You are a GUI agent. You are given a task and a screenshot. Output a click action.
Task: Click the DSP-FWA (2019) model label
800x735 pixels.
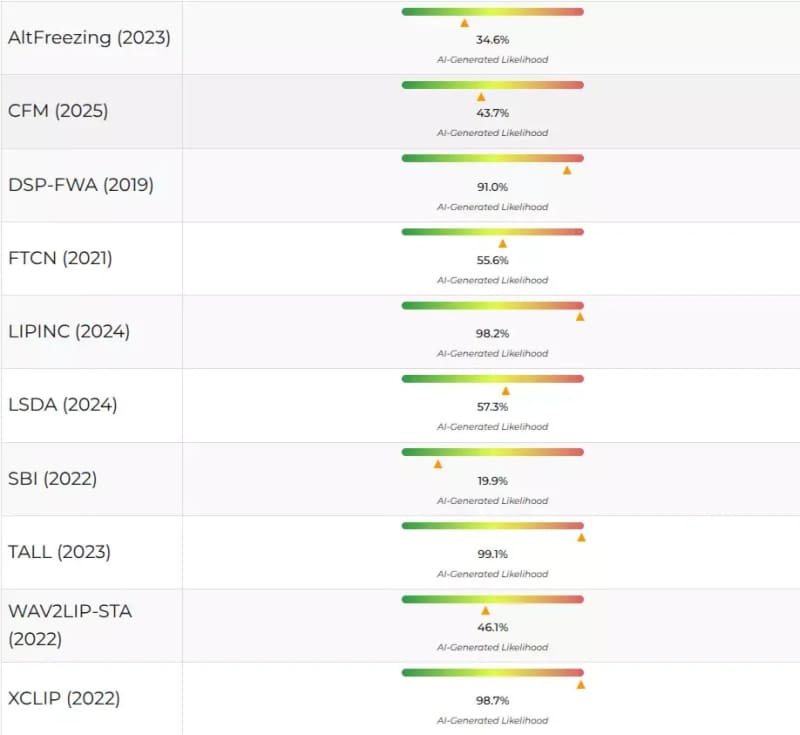tap(81, 185)
